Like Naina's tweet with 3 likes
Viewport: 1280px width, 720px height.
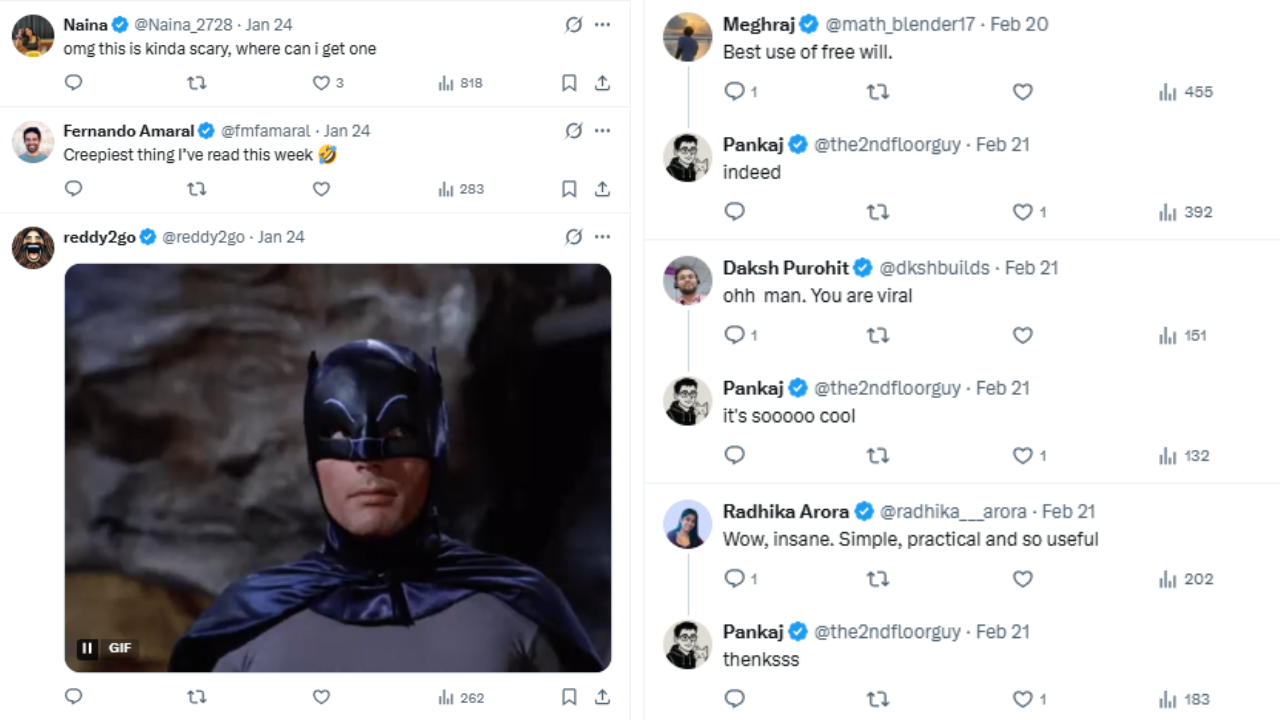click(321, 83)
